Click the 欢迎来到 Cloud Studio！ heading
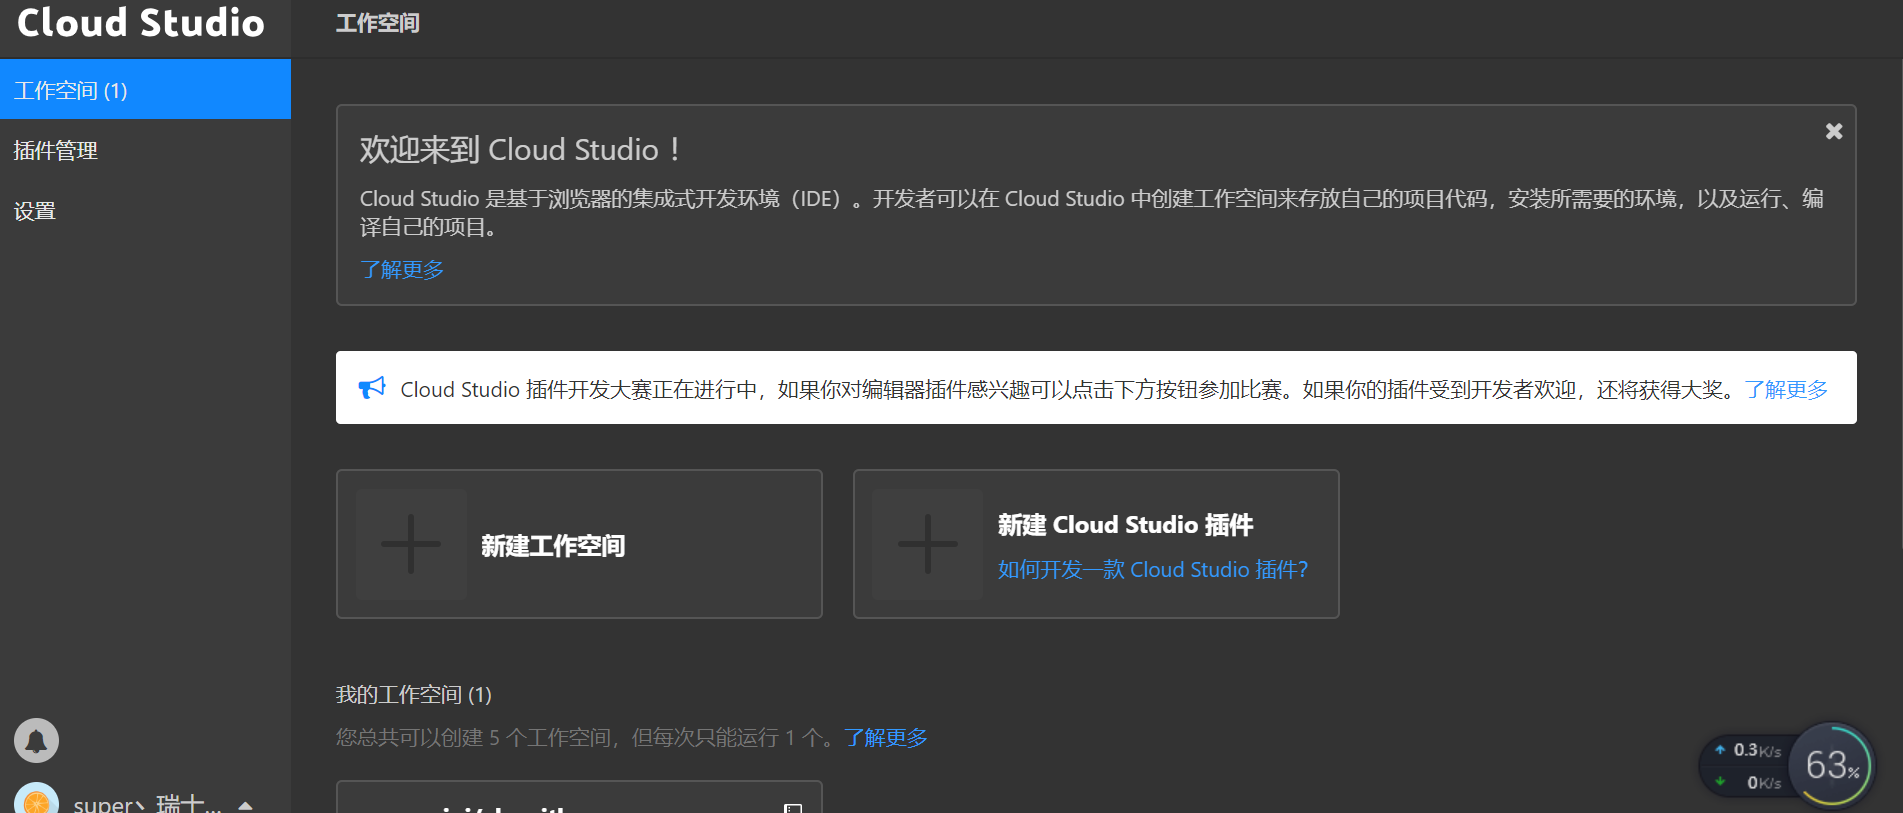Image resolution: width=1903 pixels, height=813 pixels. (x=522, y=149)
